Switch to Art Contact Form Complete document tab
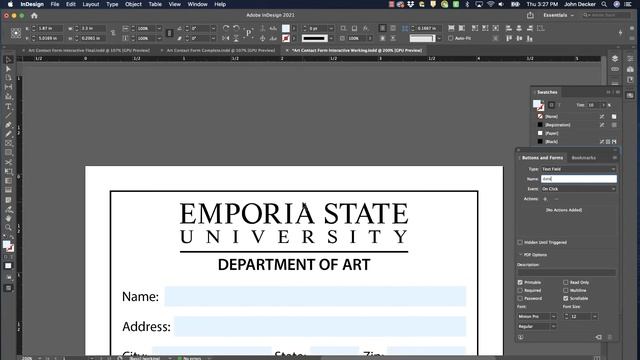This screenshot has width=640, height=360. (x=220, y=50)
